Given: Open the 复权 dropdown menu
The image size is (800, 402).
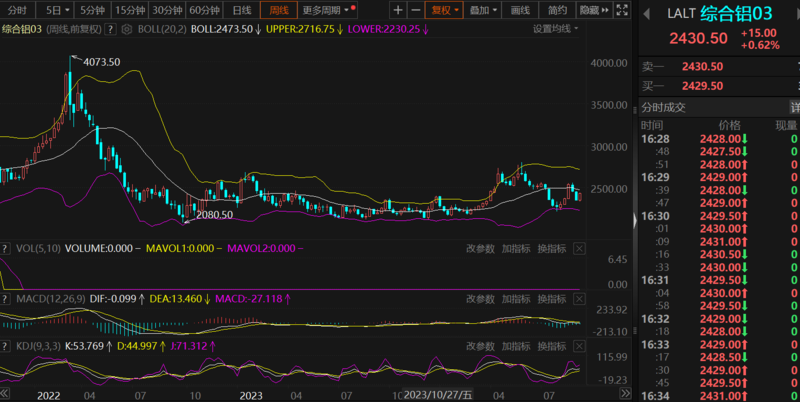Looking at the screenshot, I should pyautogui.click(x=444, y=10).
